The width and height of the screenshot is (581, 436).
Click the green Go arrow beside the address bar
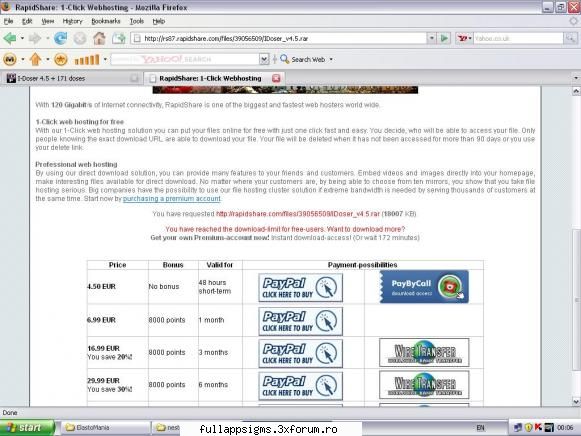tap(444, 38)
